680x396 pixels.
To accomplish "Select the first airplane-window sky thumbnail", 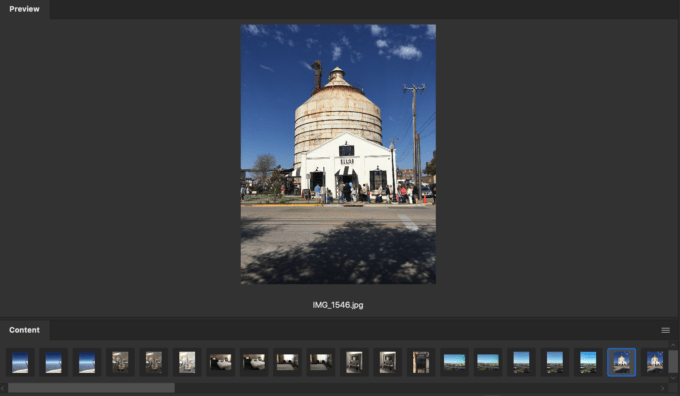I will pos(20,362).
